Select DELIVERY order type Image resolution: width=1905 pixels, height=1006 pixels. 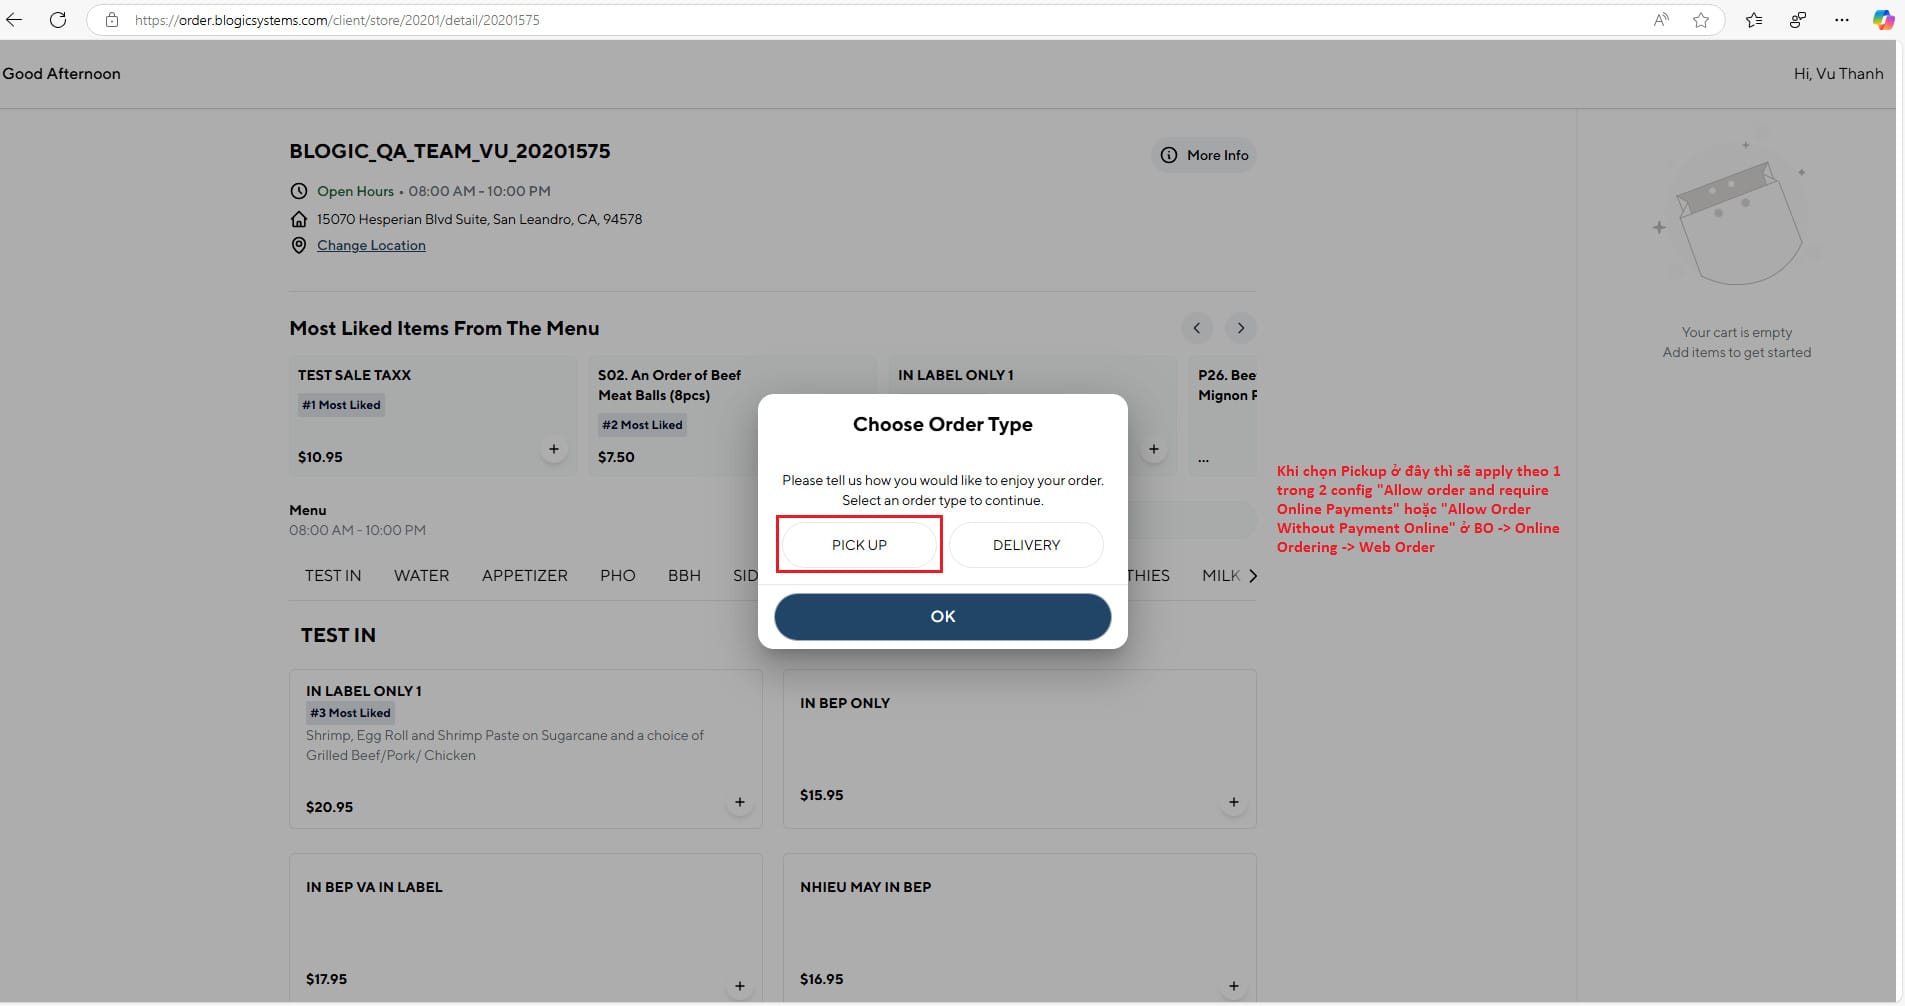click(x=1026, y=545)
